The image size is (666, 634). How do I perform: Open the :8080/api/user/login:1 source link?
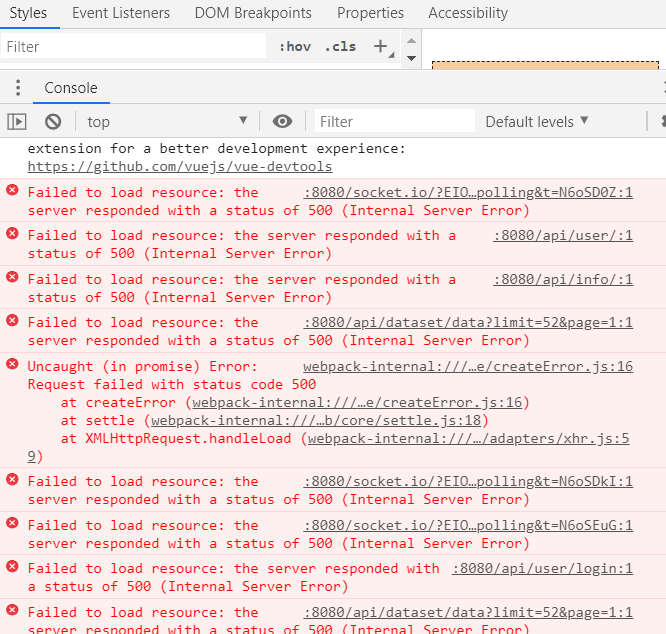coord(542,568)
